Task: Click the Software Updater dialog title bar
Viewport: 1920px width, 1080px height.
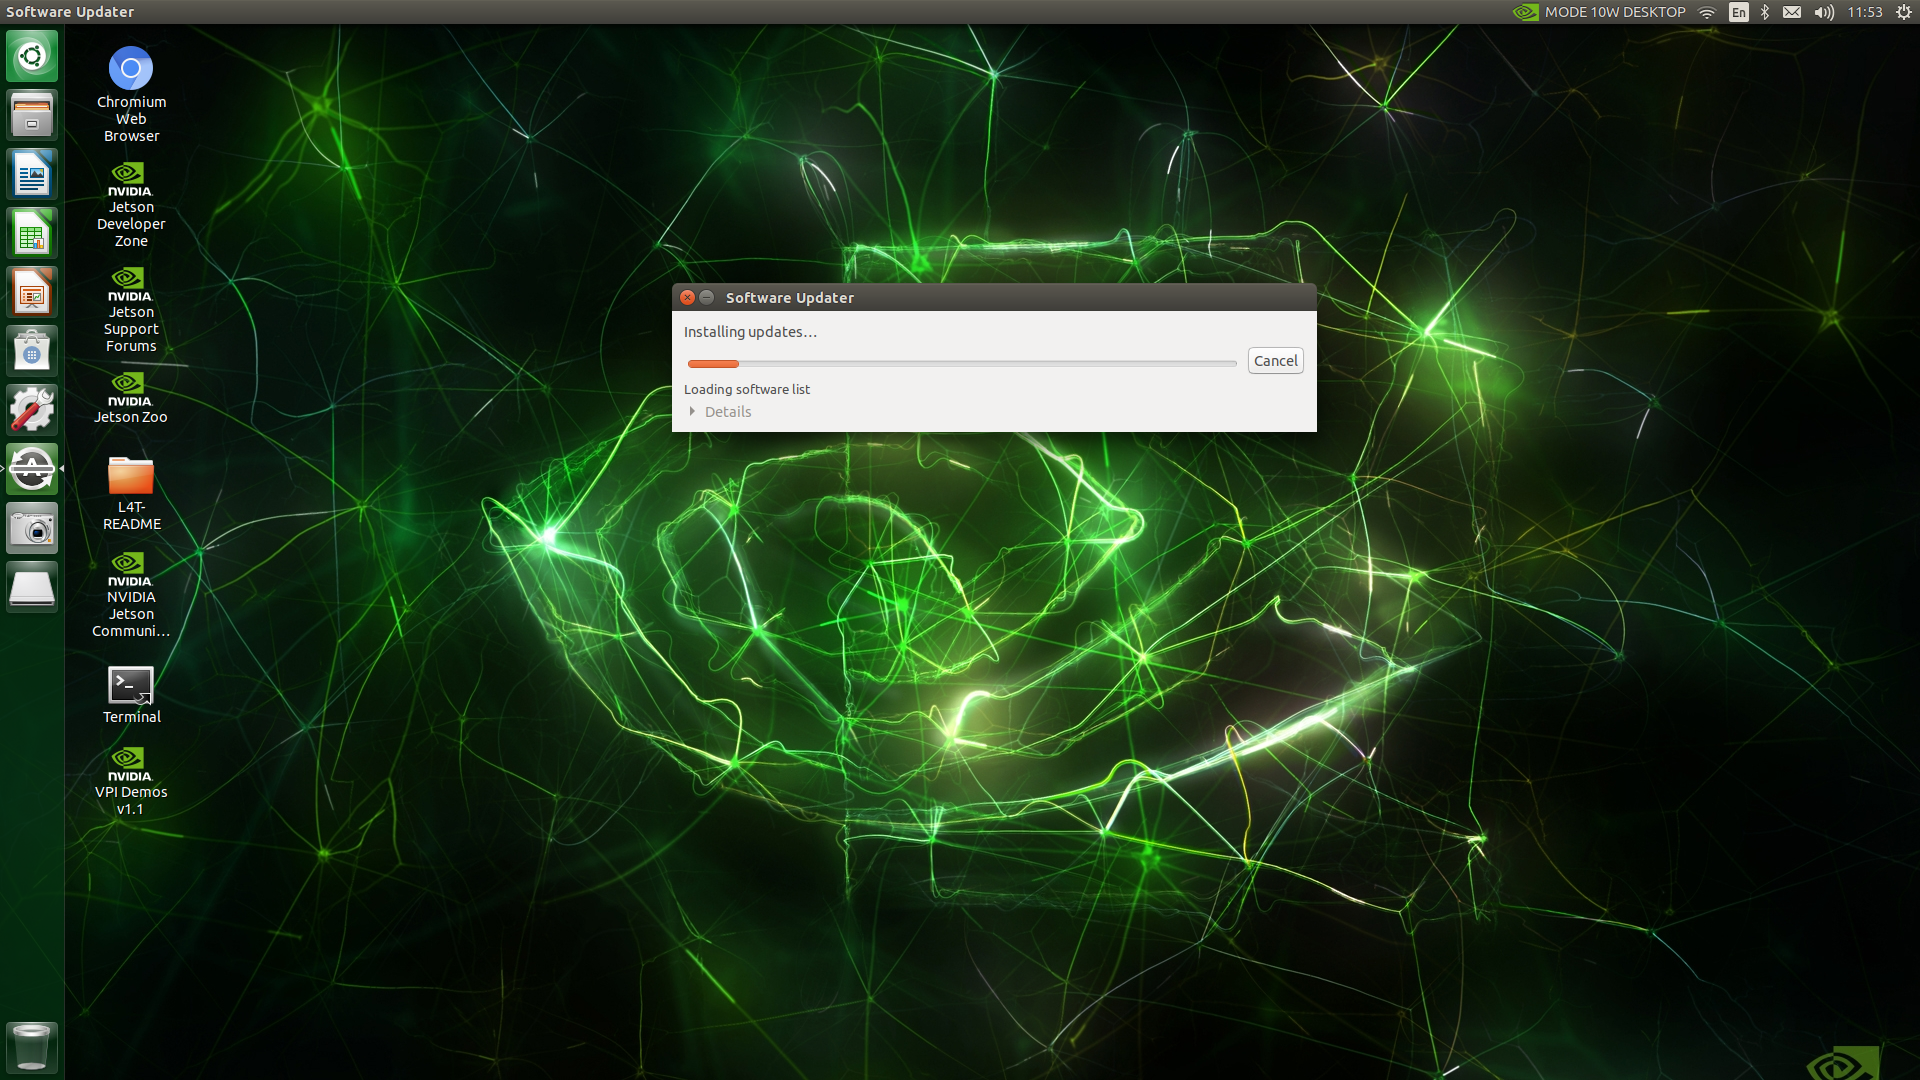Action: point(1000,298)
